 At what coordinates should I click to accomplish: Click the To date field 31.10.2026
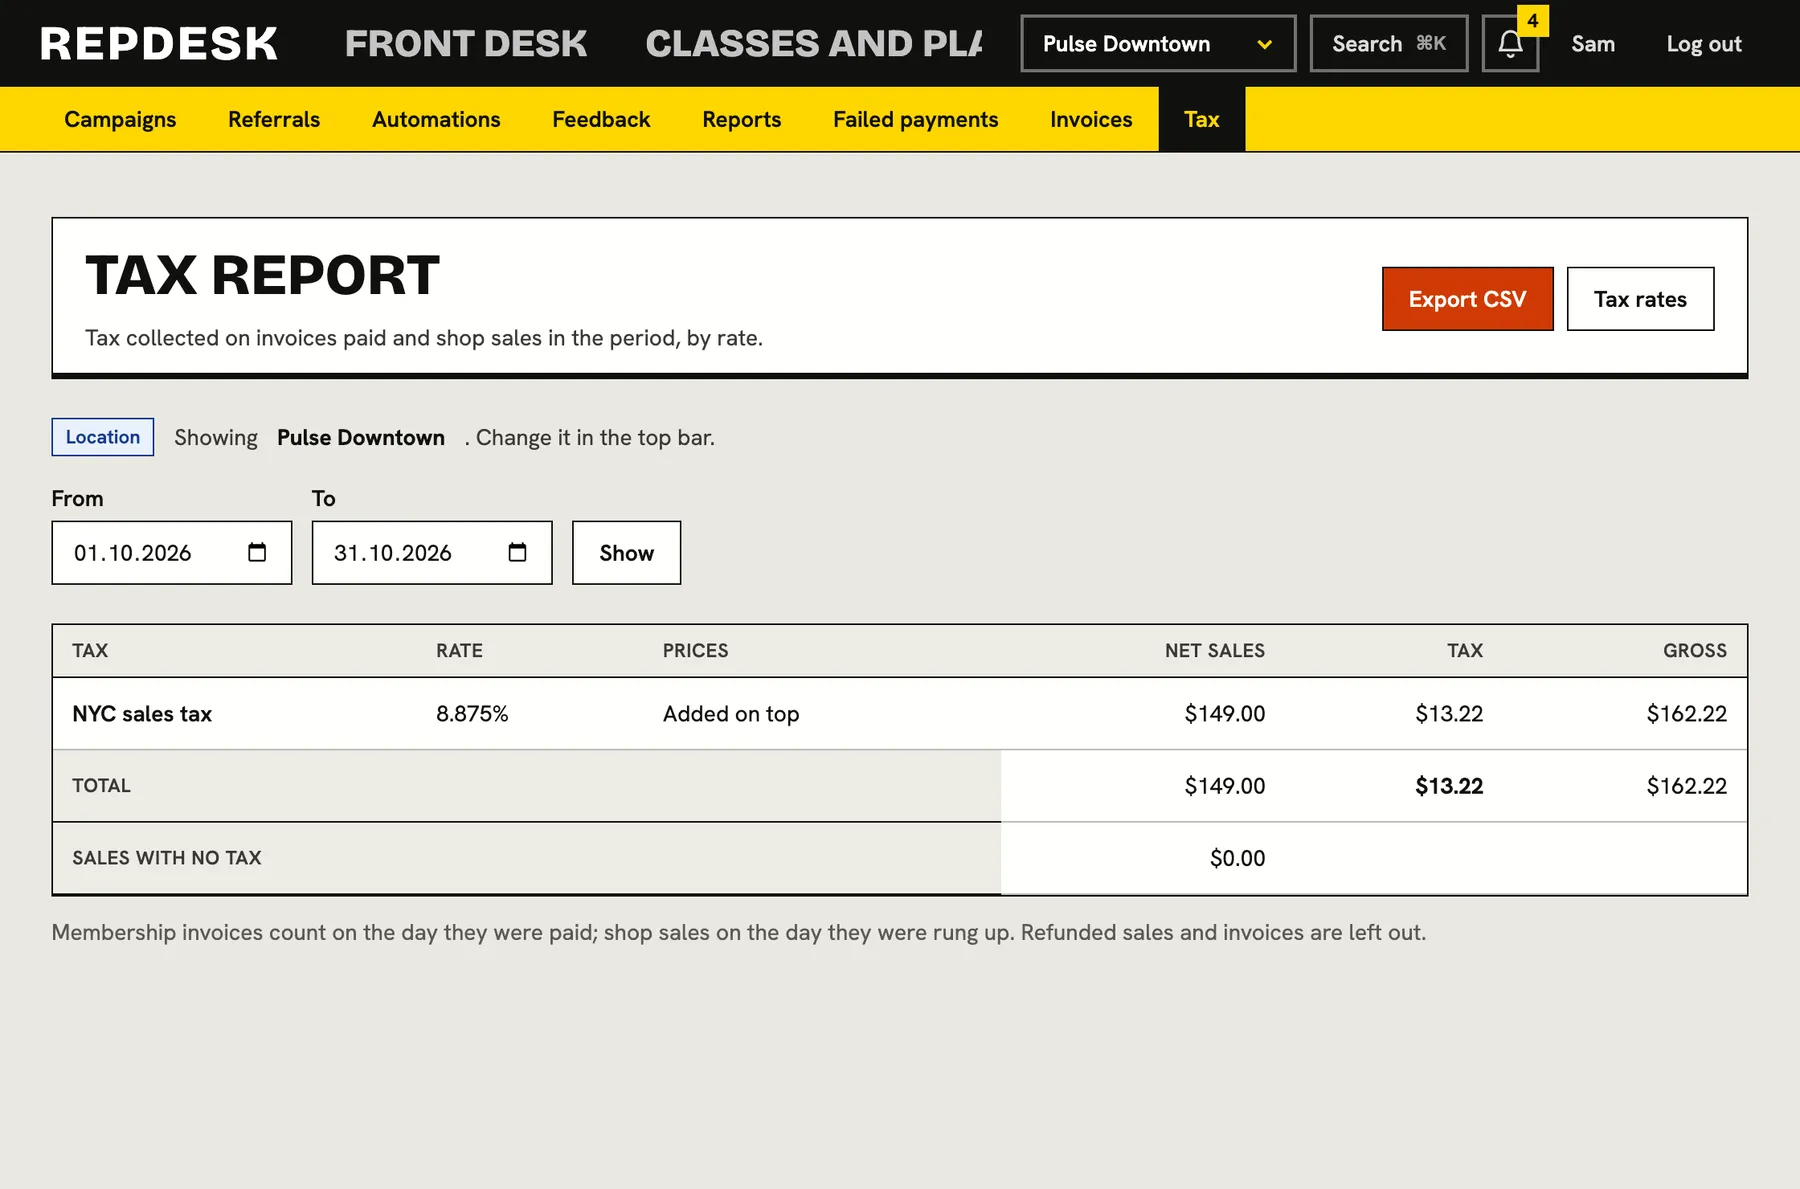click(x=432, y=552)
